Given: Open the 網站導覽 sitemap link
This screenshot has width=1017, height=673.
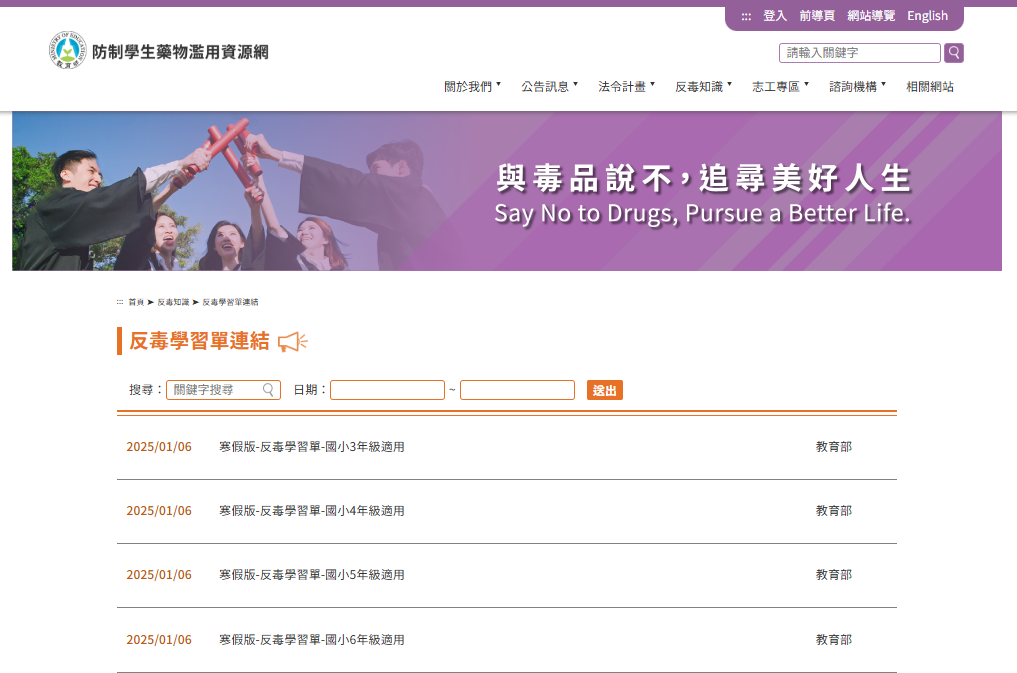Looking at the screenshot, I should 870,16.
